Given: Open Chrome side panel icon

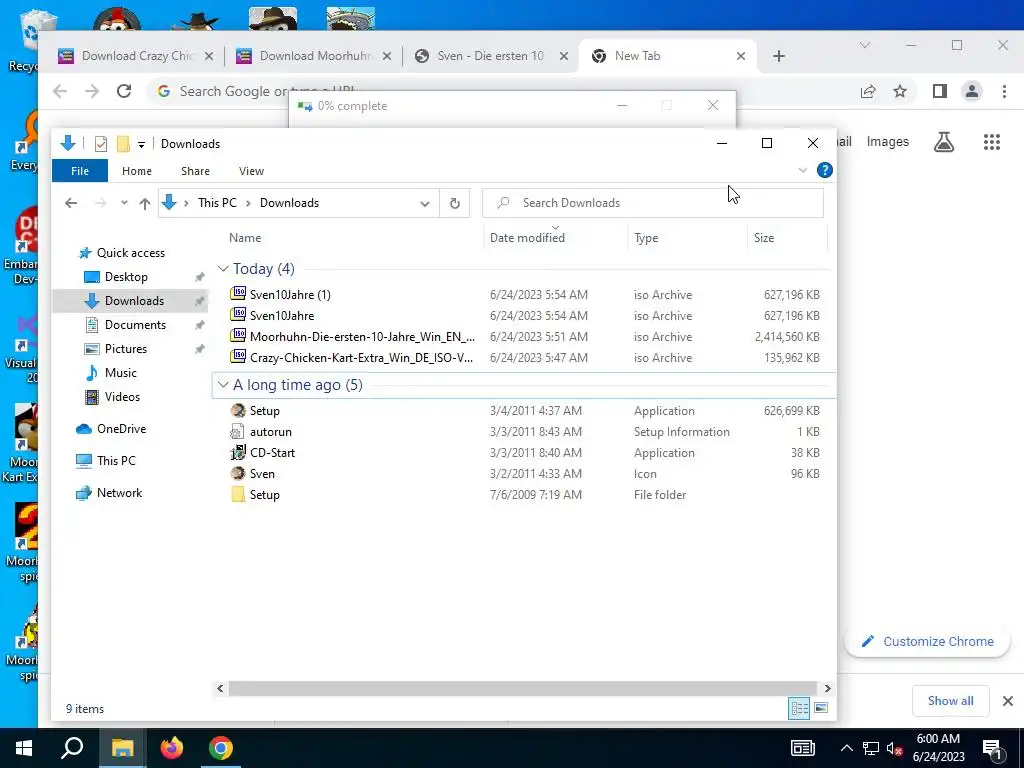Looking at the screenshot, I should [940, 91].
